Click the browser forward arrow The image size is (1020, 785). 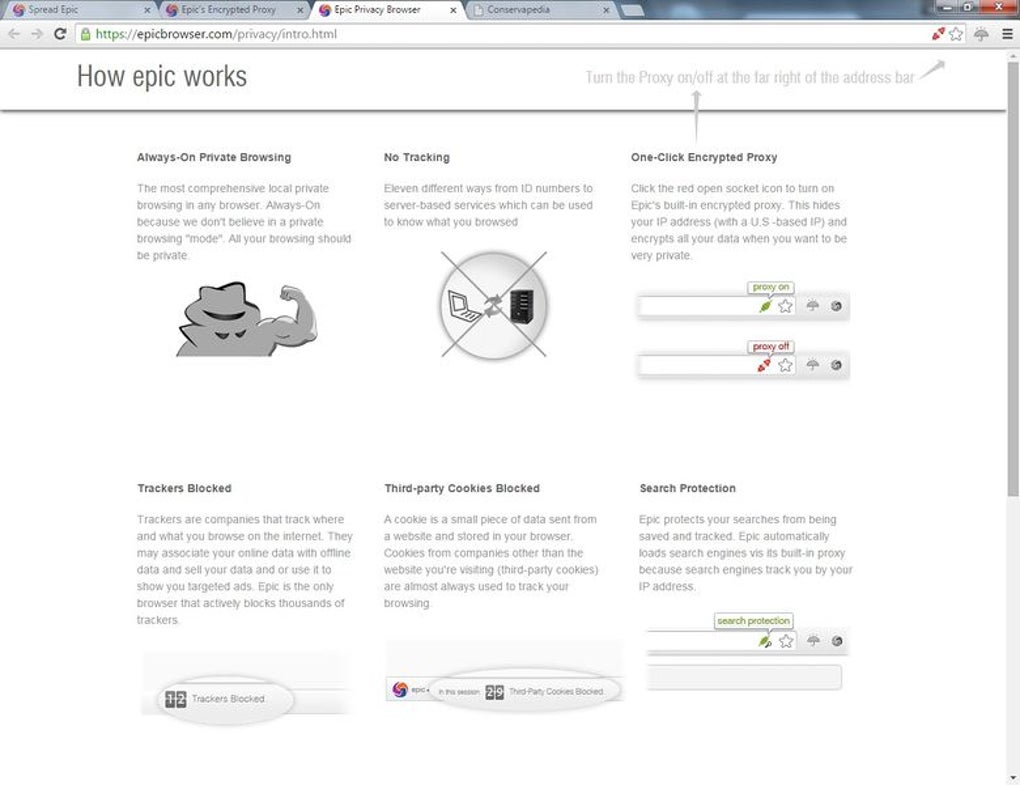click(37, 34)
